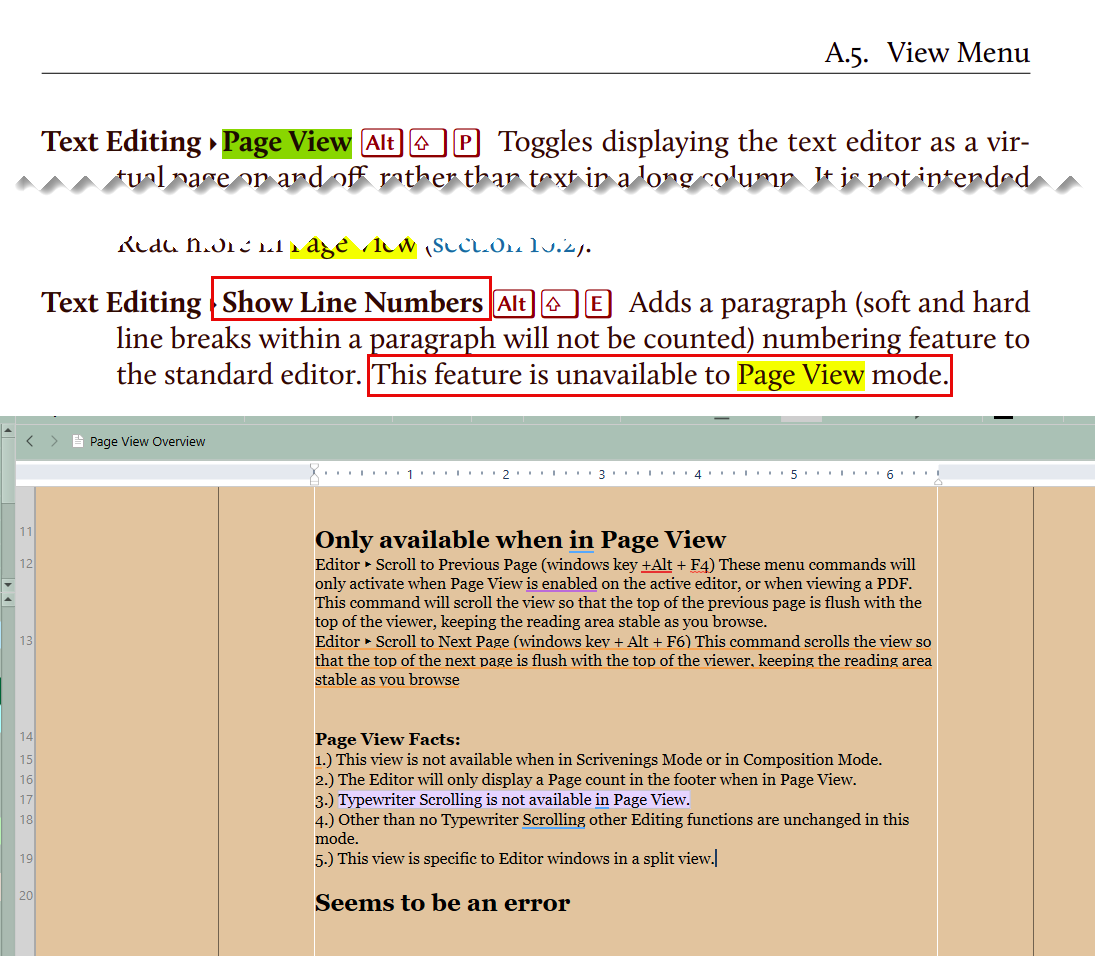The height and width of the screenshot is (956, 1095).
Task: Click the 3 inch mark on the ruler
Action: click(x=601, y=474)
